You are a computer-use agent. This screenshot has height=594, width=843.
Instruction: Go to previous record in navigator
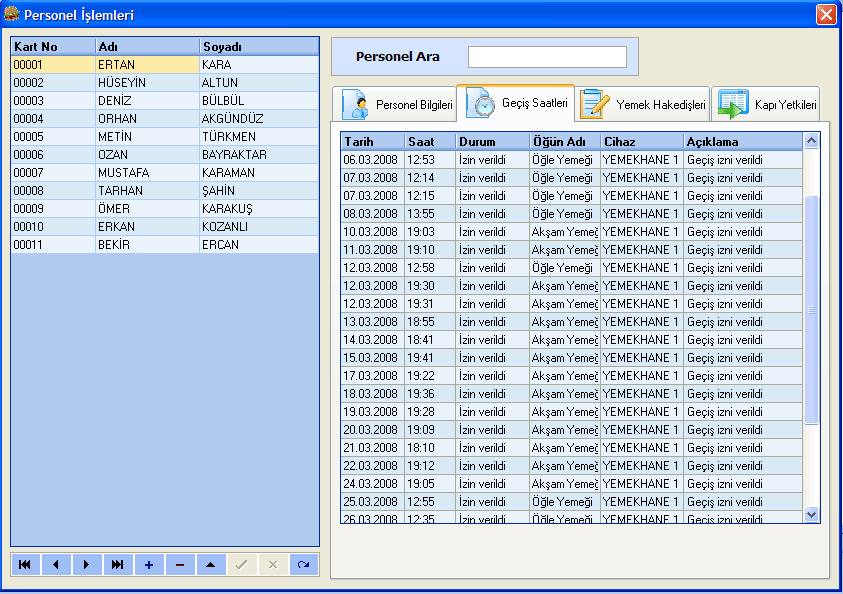[x=55, y=565]
